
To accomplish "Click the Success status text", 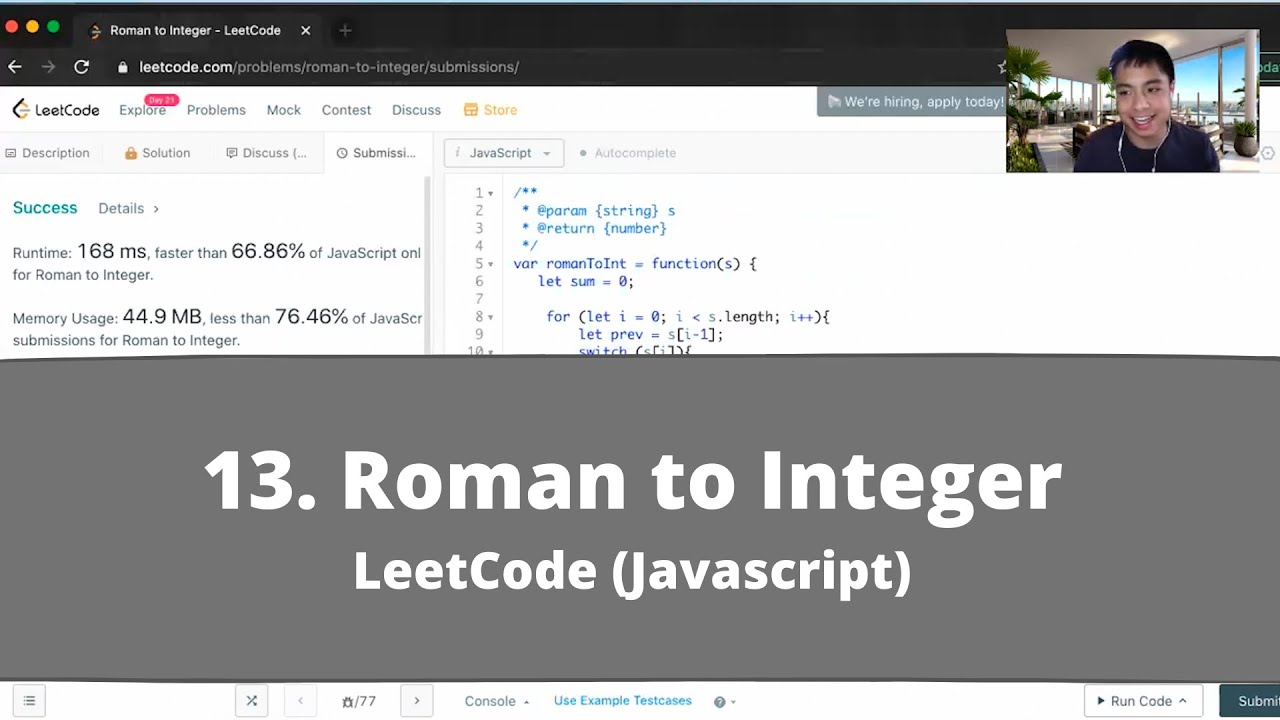I will 45,208.
